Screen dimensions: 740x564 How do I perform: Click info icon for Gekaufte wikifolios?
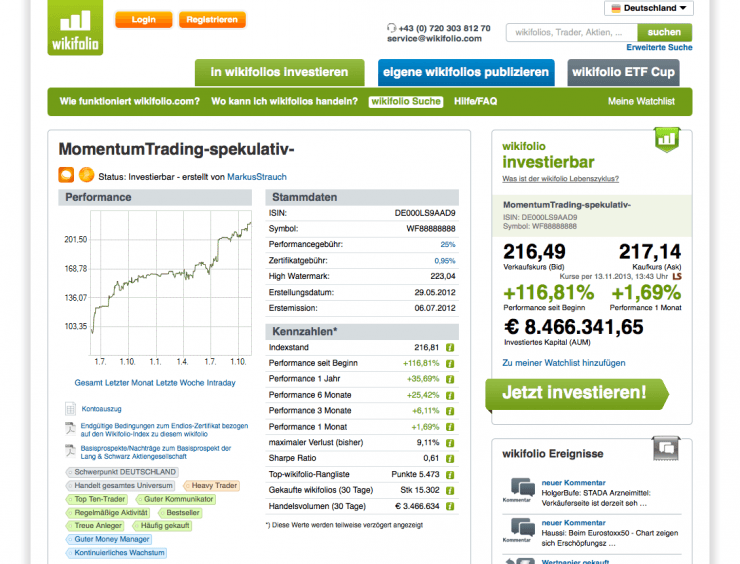pos(450,491)
